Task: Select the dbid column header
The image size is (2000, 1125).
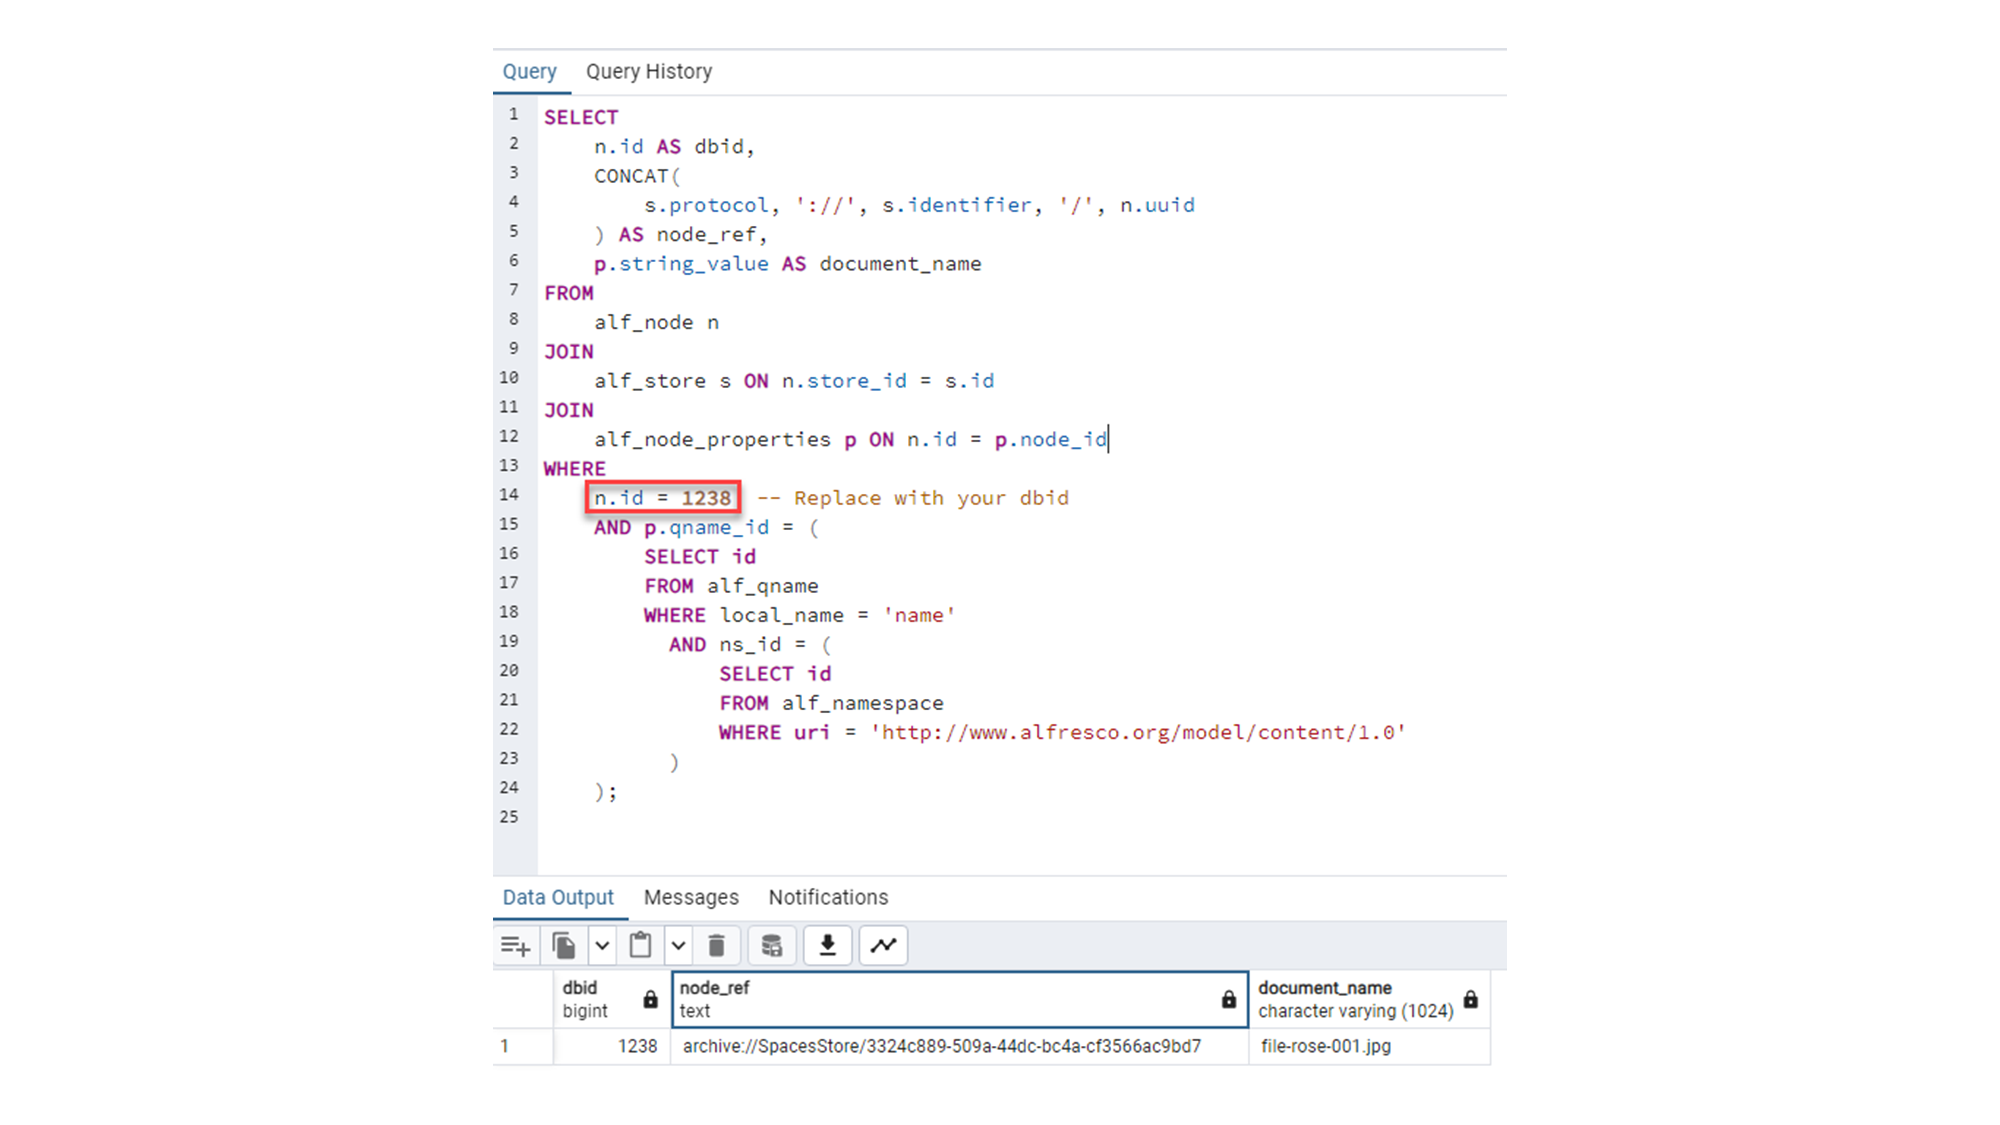Action: tap(610, 999)
